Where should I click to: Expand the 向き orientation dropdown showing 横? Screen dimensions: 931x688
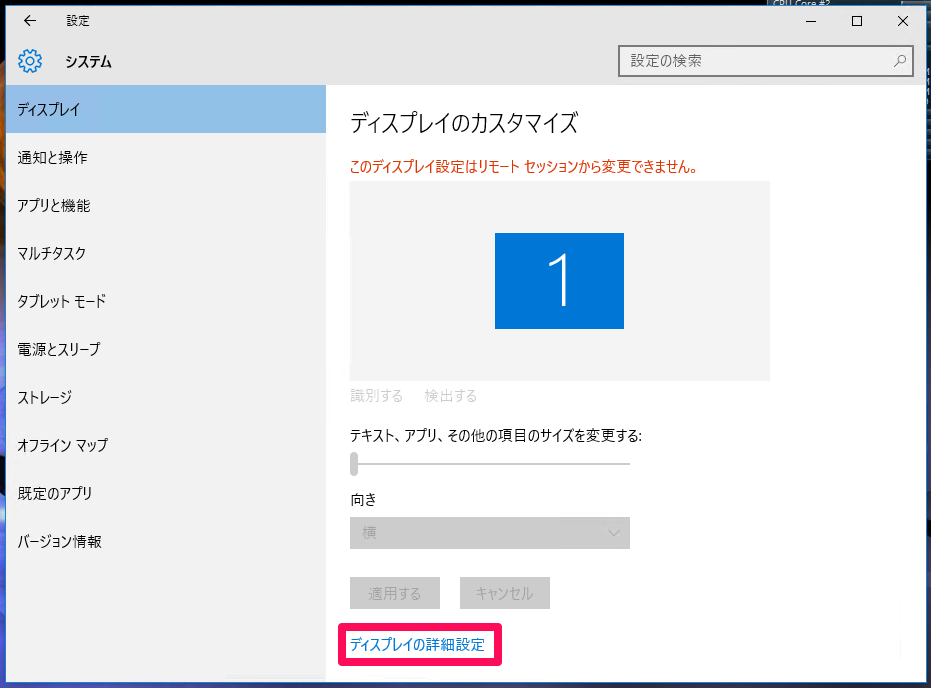click(x=490, y=533)
